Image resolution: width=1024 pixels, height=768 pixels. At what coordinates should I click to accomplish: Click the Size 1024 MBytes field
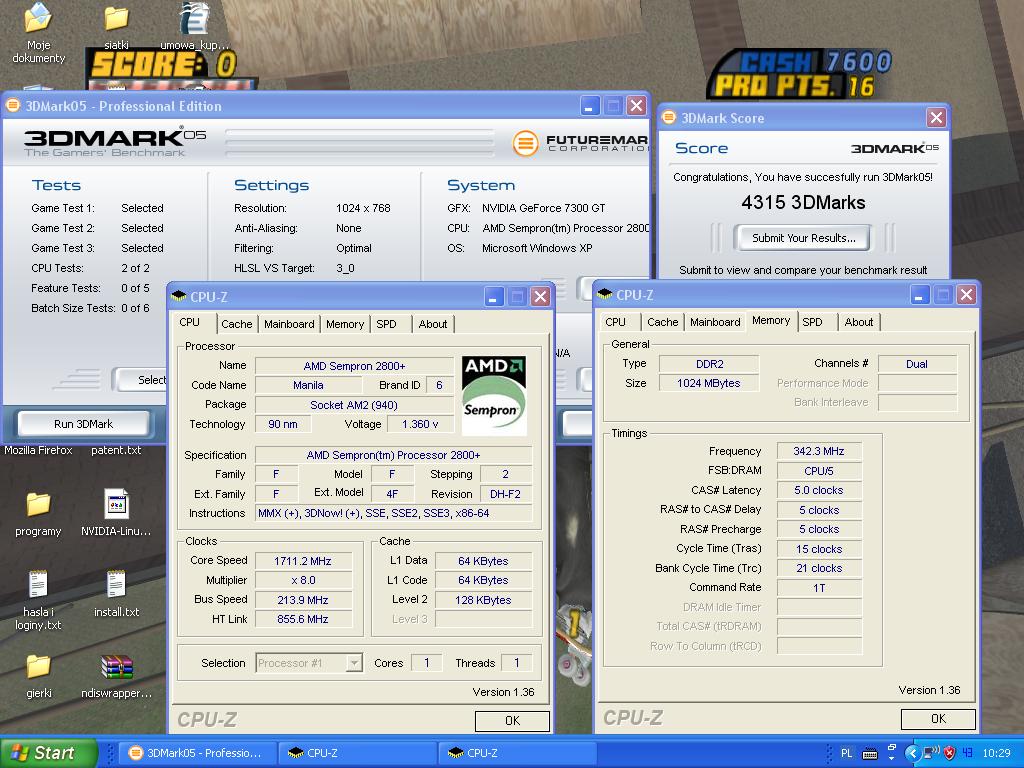709,383
